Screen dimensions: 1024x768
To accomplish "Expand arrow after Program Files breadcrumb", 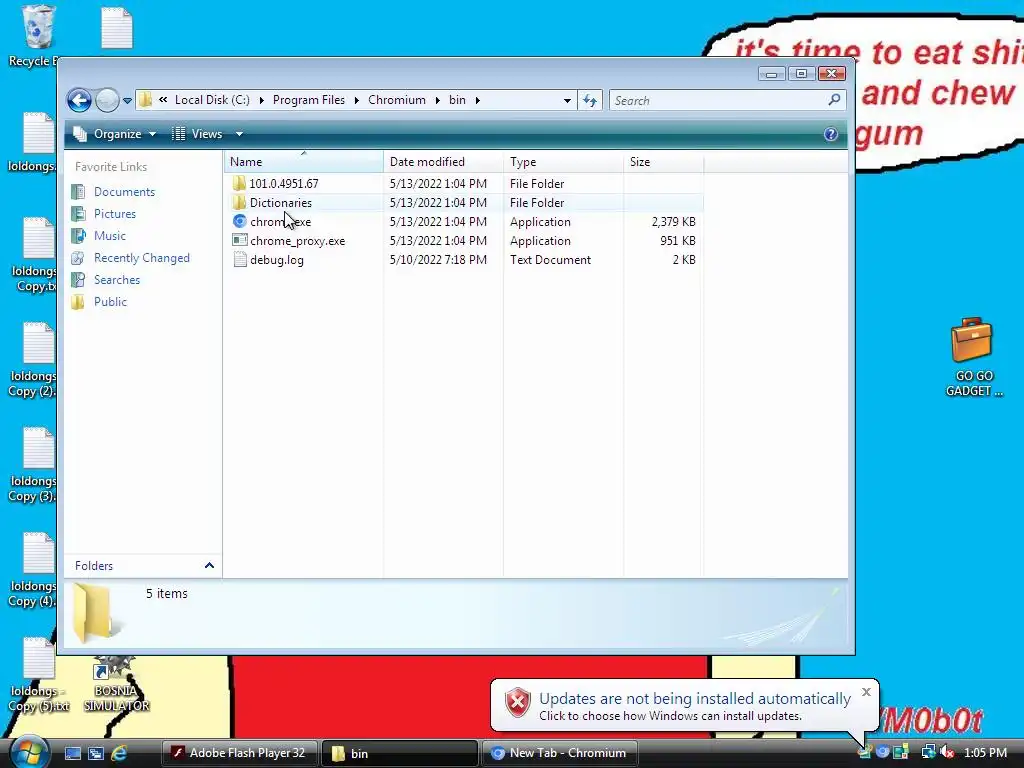I will coord(357,100).
